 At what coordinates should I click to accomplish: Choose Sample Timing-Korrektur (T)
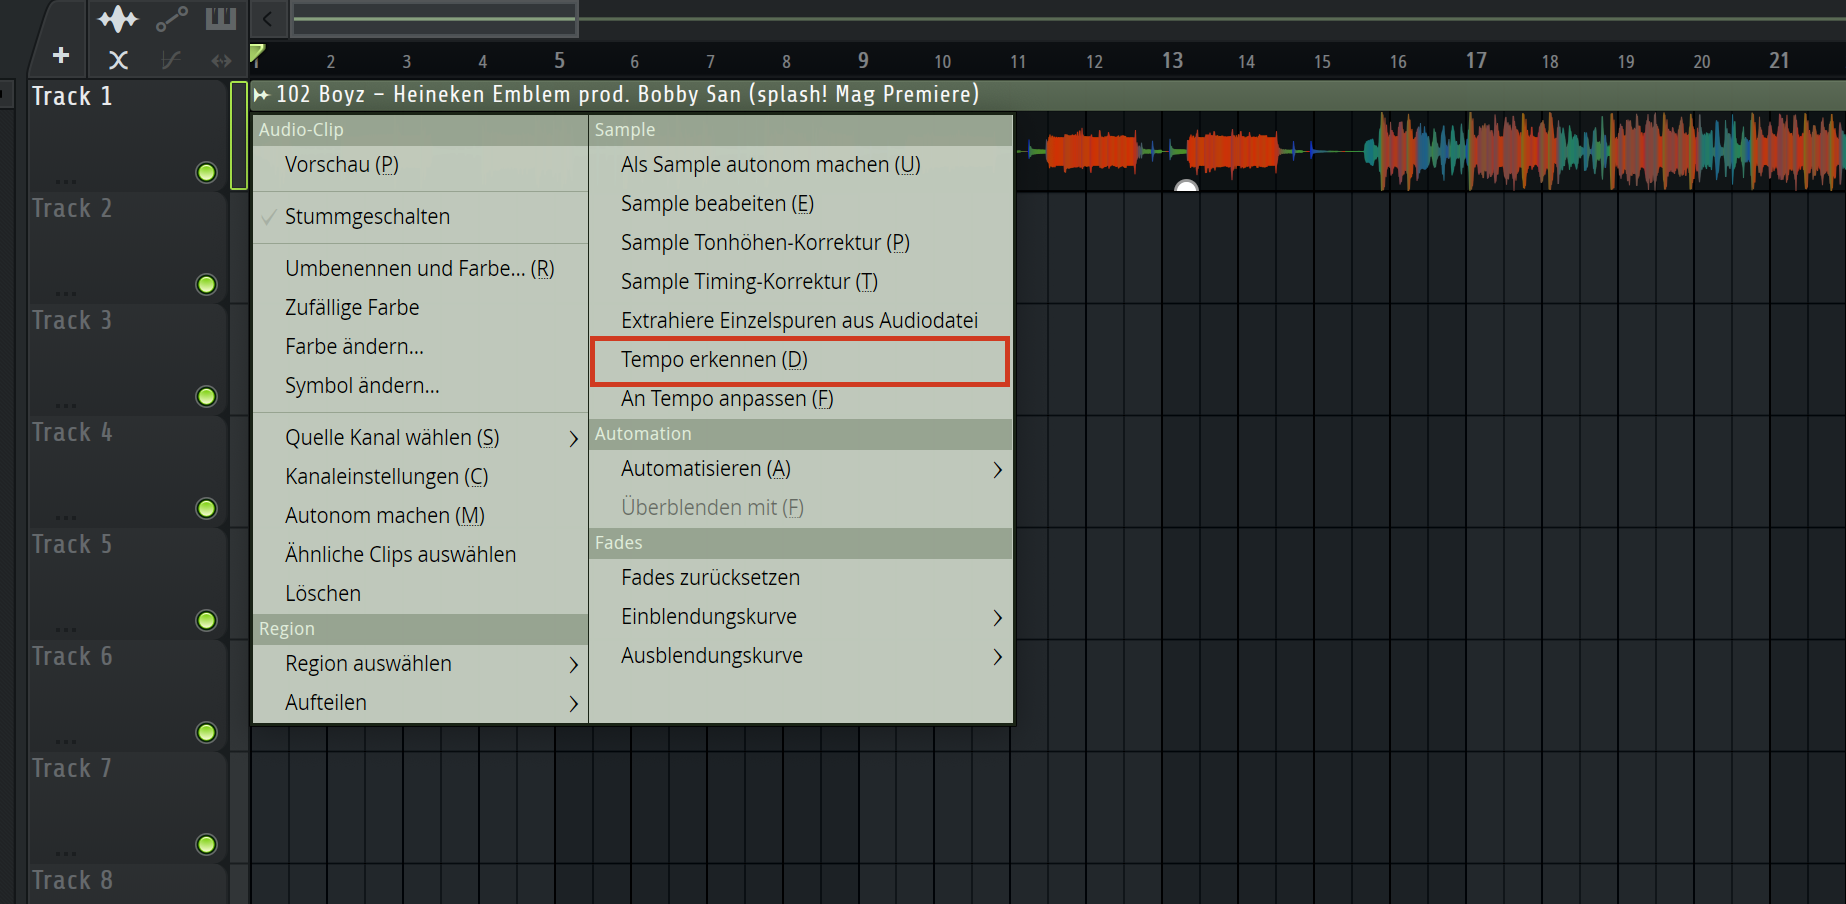[800, 282]
